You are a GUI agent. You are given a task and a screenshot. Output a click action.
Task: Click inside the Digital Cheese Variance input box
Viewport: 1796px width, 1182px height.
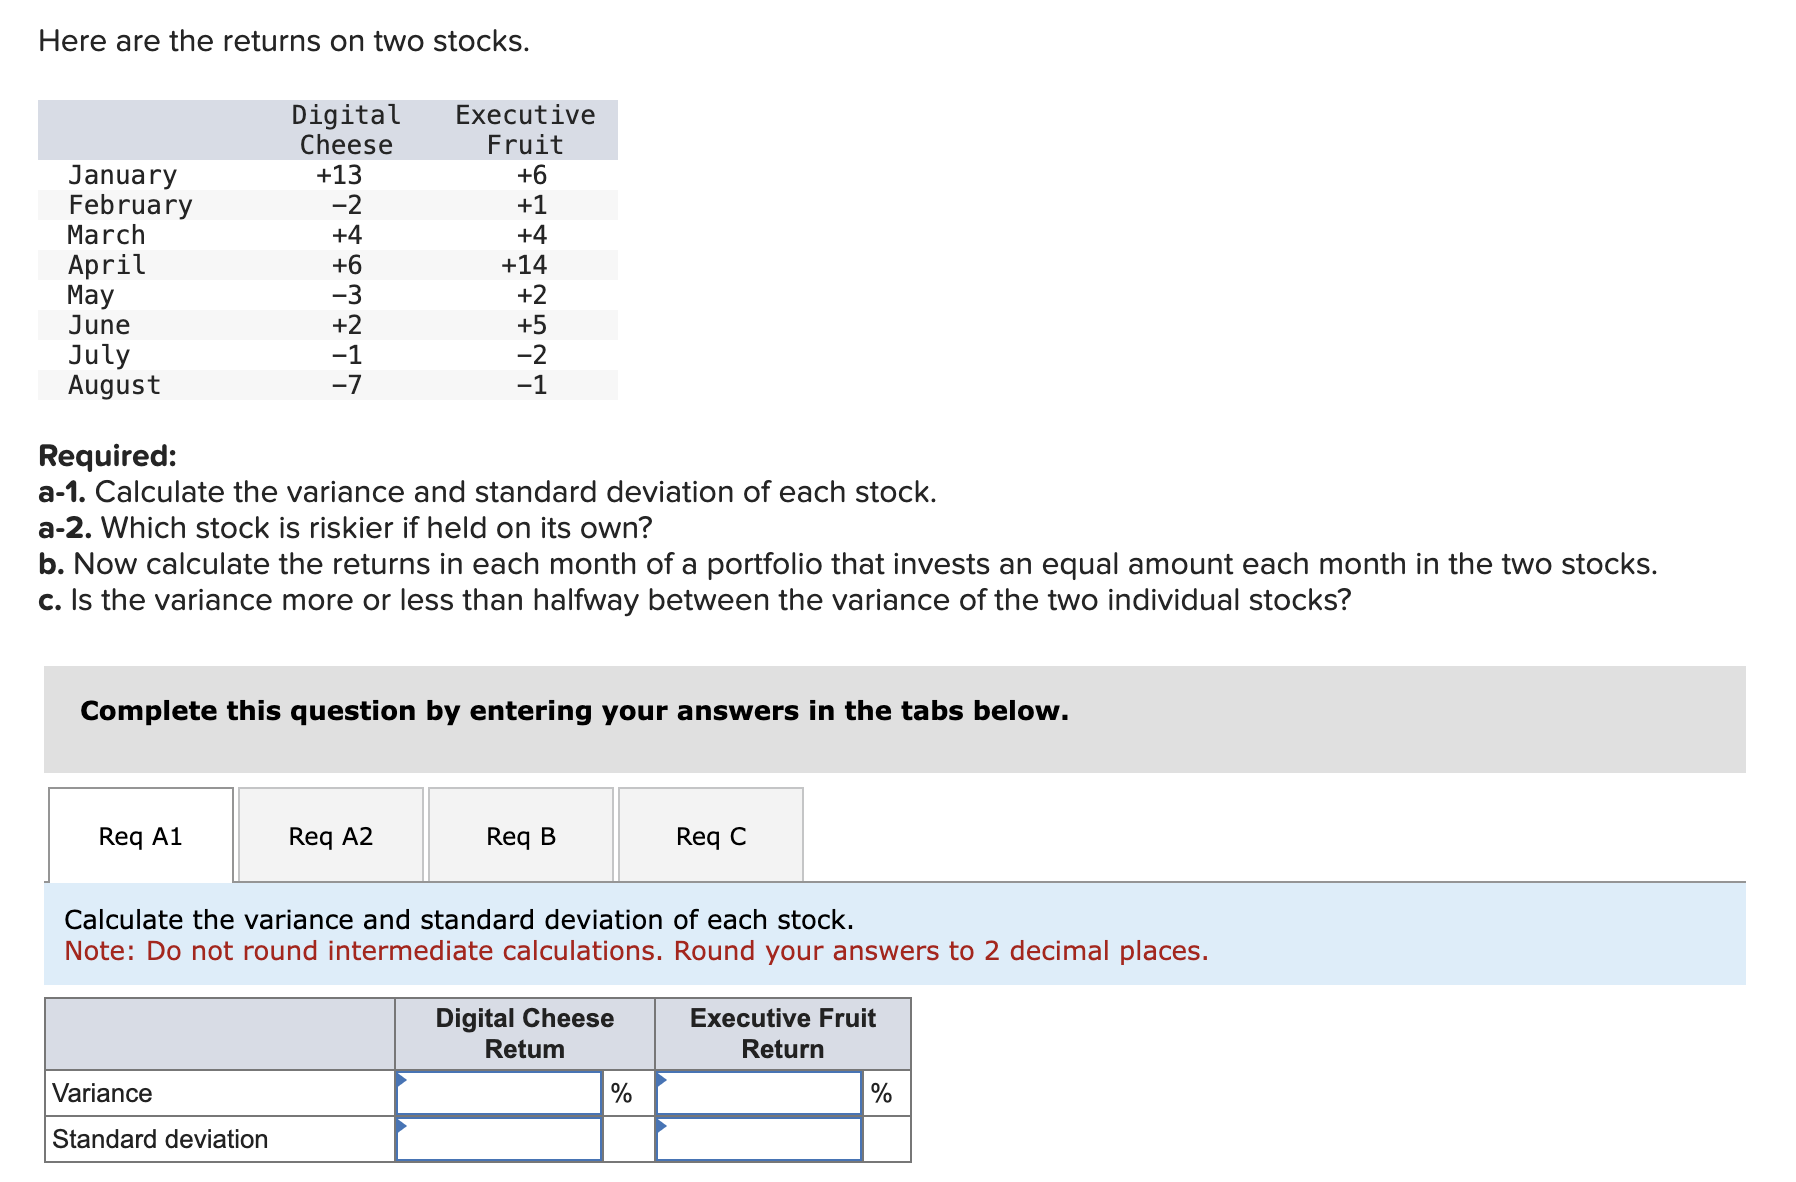coord(500,1094)
